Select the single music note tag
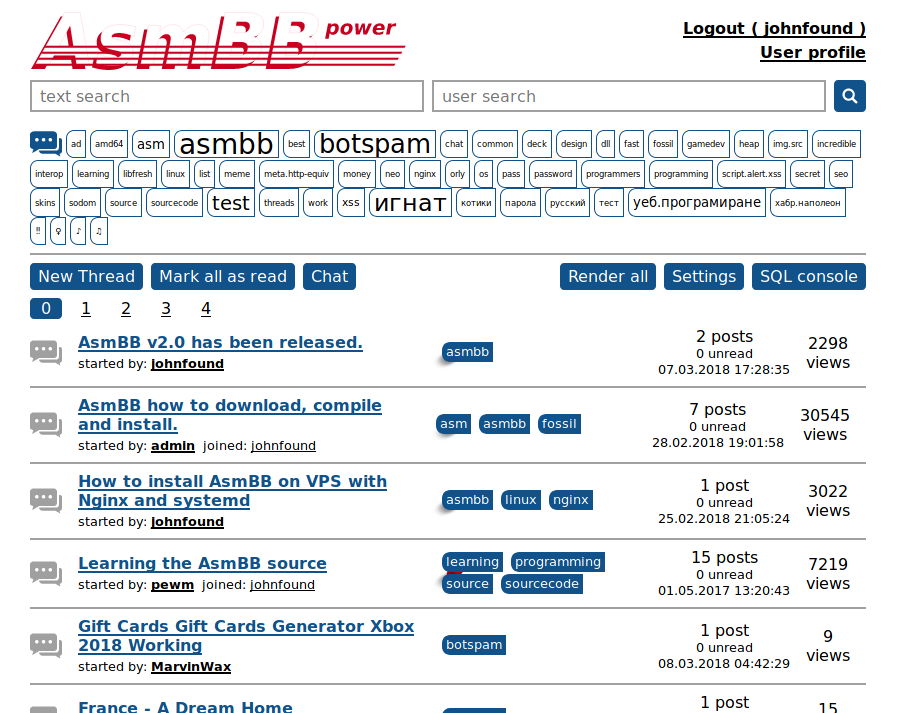908x713 pixels. [x=78, y=231]
